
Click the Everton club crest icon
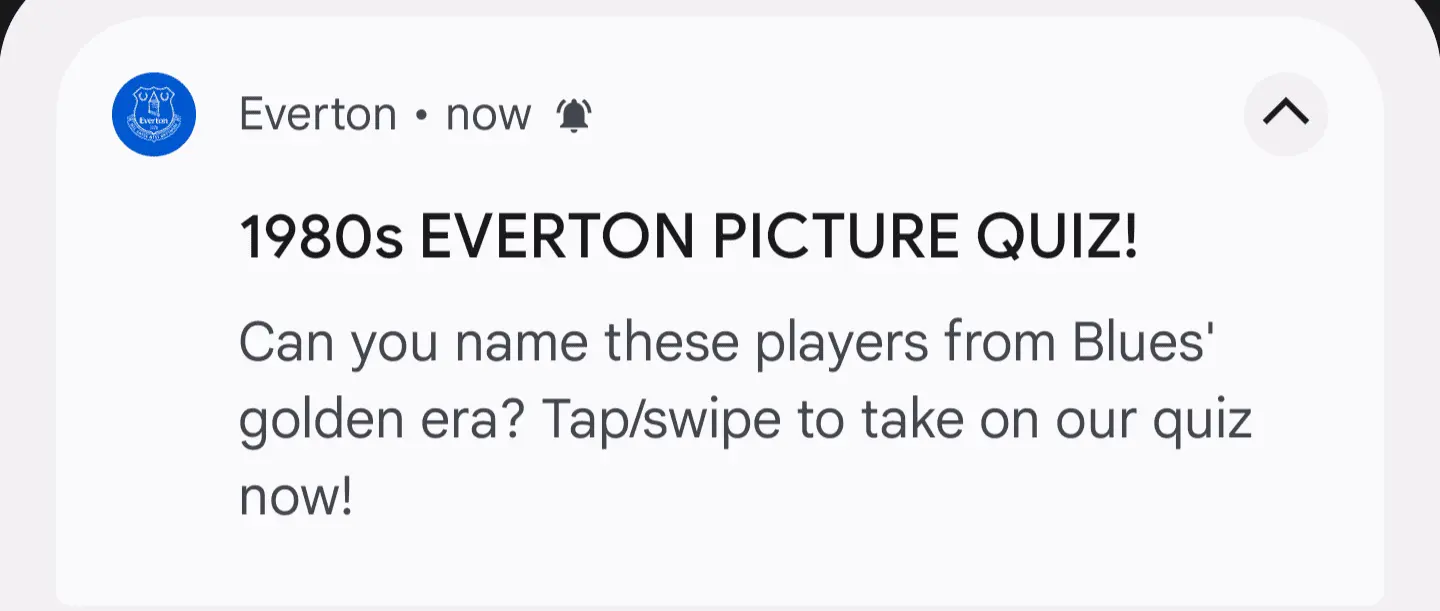coord(154,115)
